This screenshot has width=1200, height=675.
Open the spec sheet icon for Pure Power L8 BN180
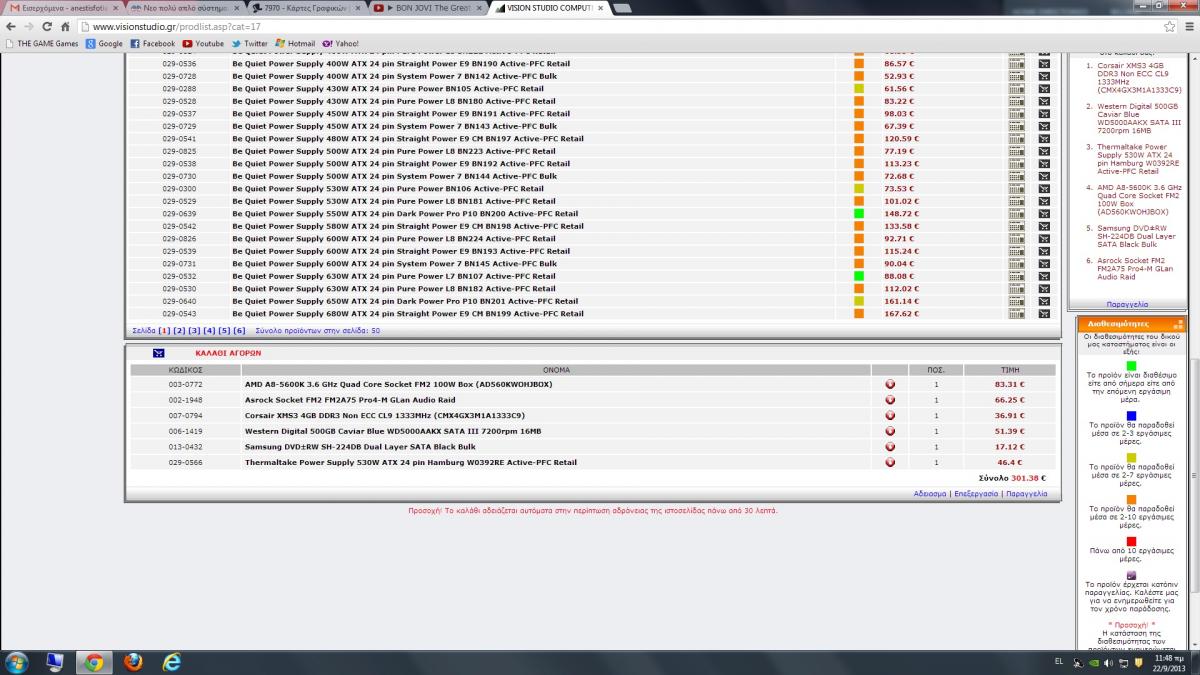pyautogui.click(x=1017, y=101)
